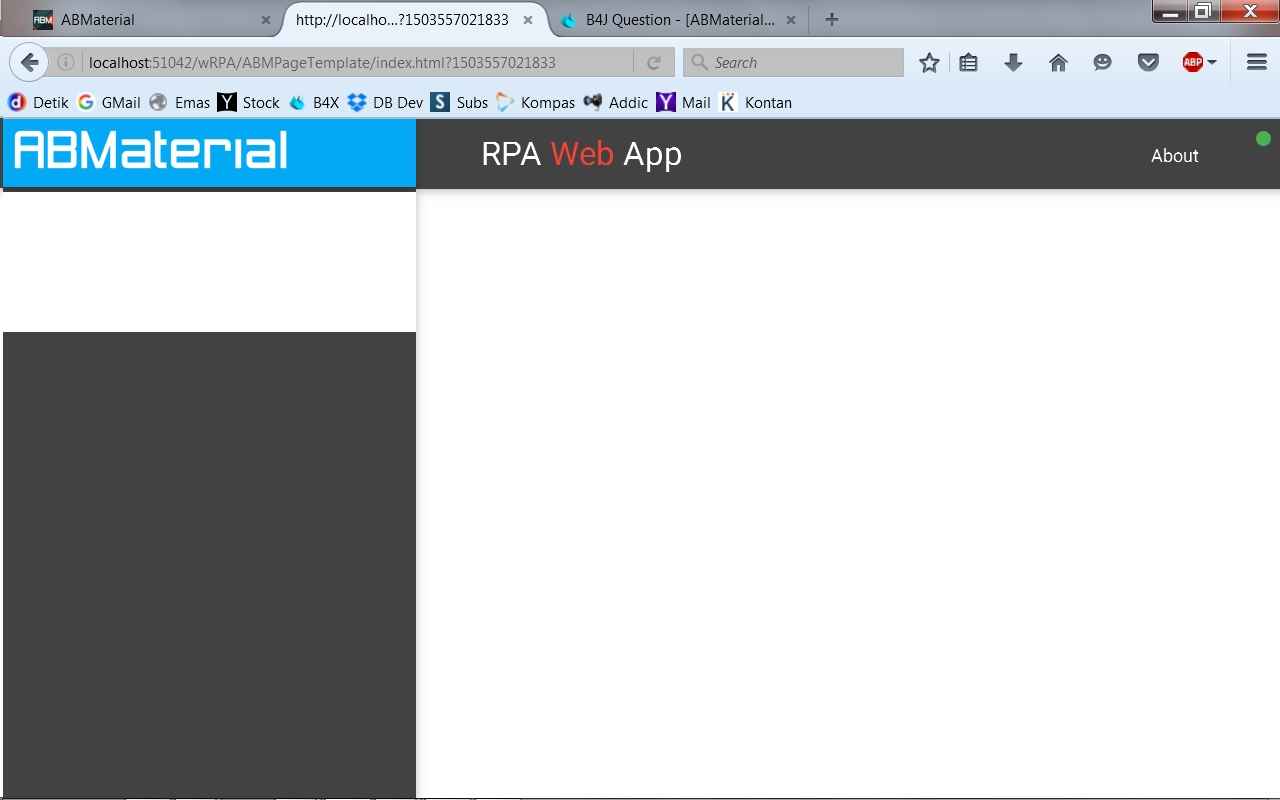Open the B4X bookmark

coord(314,102)
